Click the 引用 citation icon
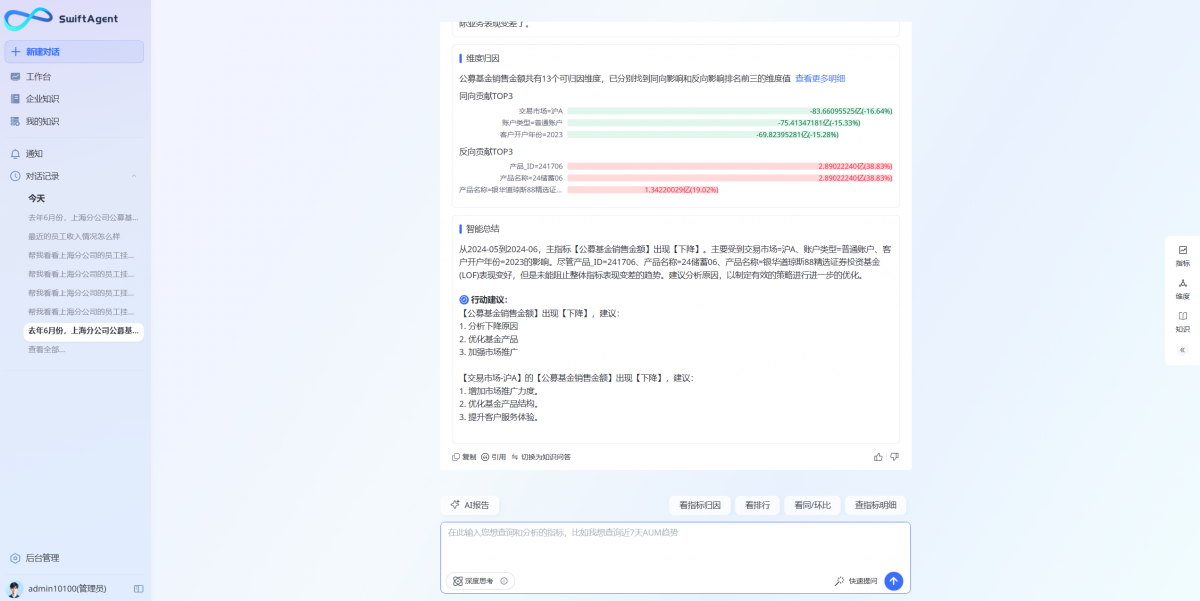 (x=486, y=456)
